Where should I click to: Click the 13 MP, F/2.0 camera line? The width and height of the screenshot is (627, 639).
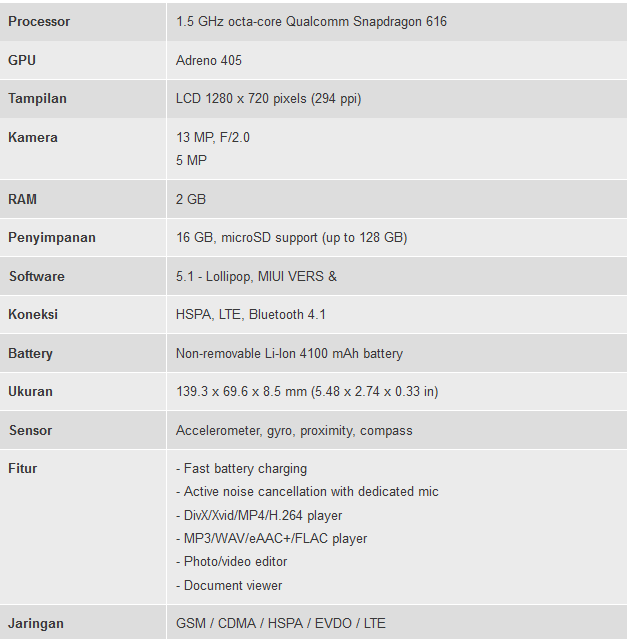coord(213,137)
